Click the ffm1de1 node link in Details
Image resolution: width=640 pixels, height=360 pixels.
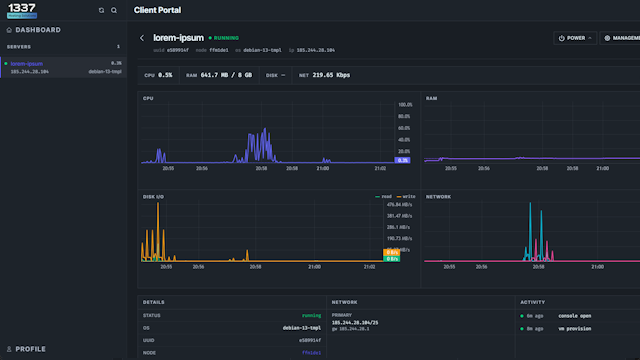(x=311, y=353)
